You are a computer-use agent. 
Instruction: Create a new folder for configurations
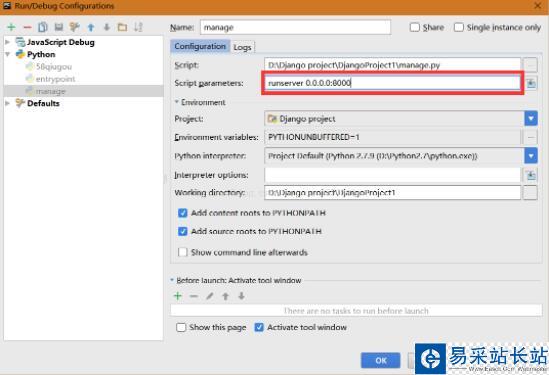(122, 27)
